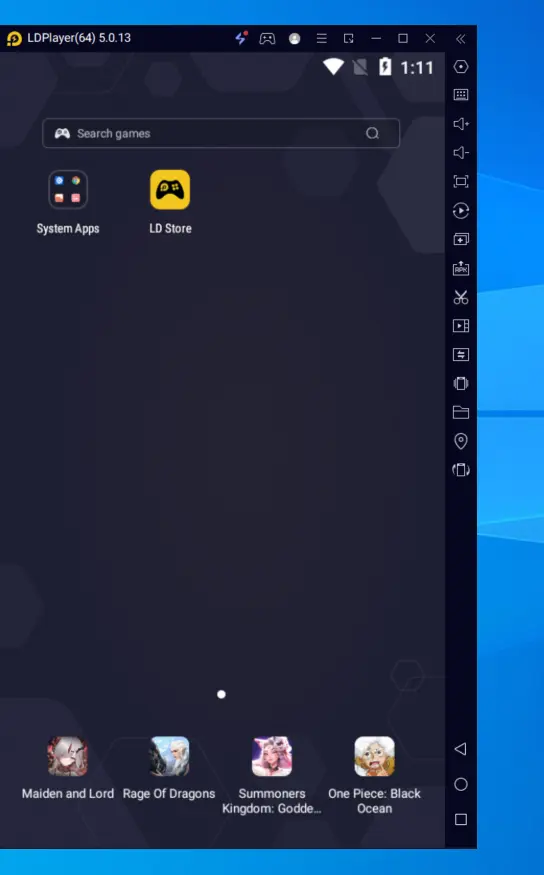The width and height of the screenshot is (544, 875).
Task: Click the volume down icon
Action: tap(461, 152)
